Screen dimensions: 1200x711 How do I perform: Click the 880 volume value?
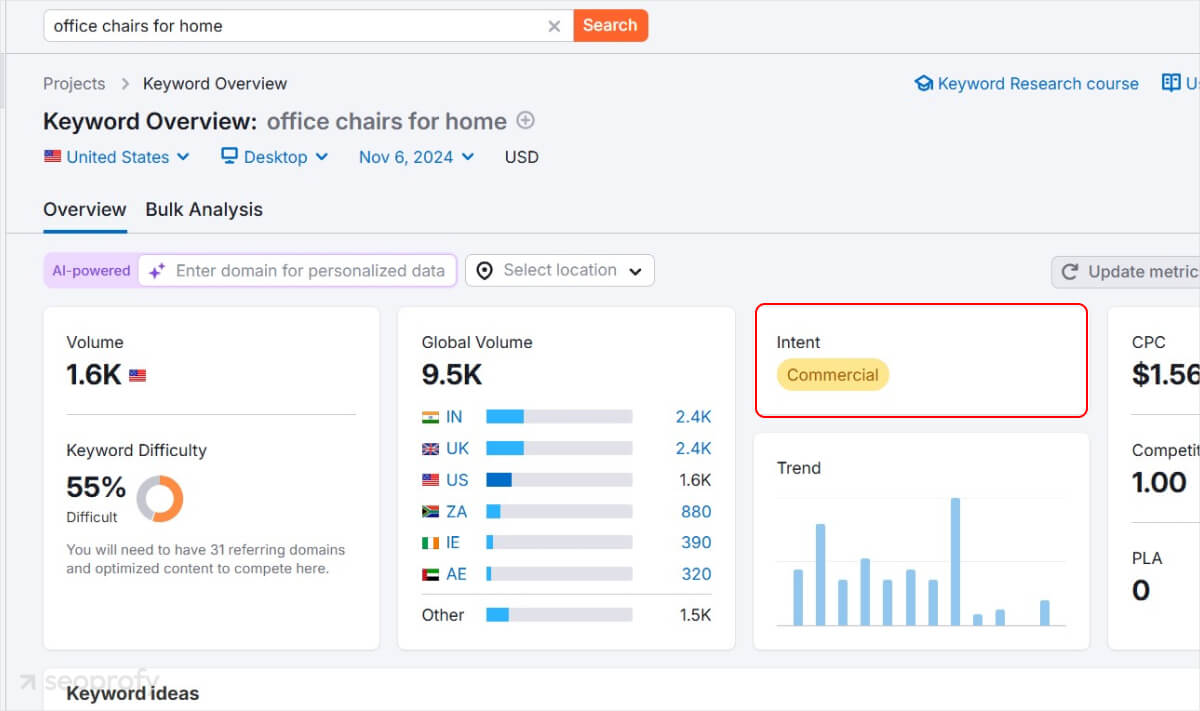(x=696, y=511)
